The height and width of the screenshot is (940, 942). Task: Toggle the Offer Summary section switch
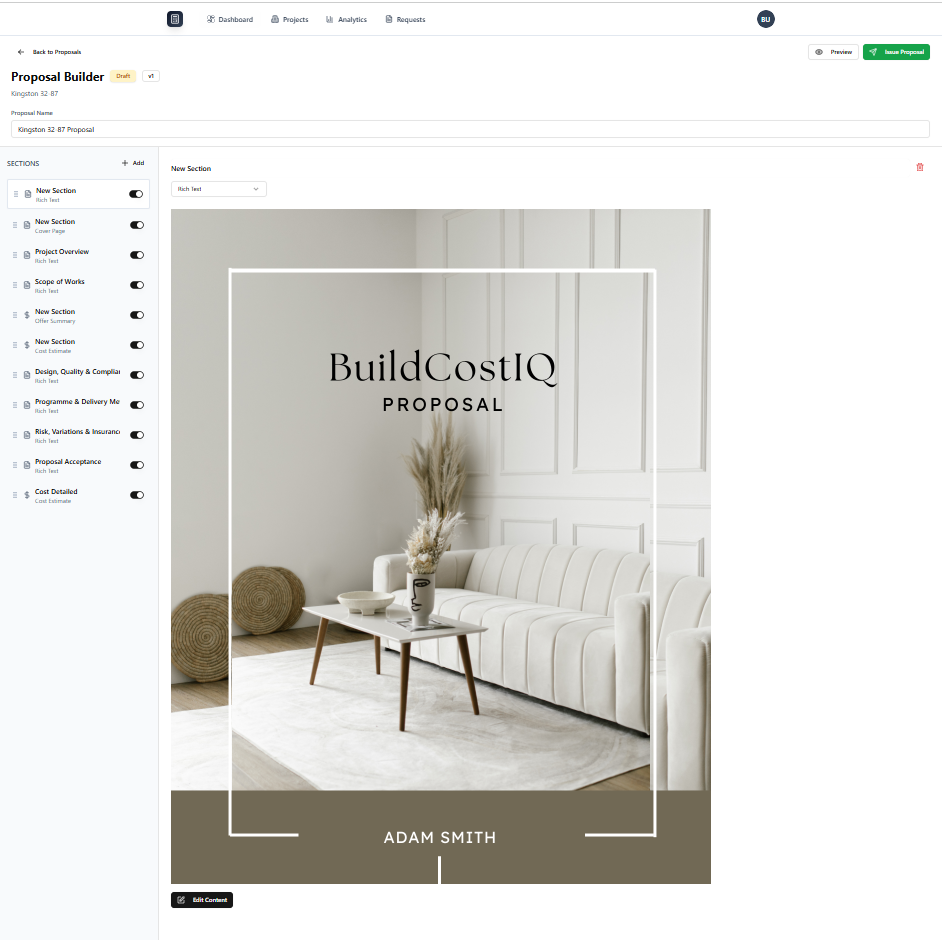[137, 315]
